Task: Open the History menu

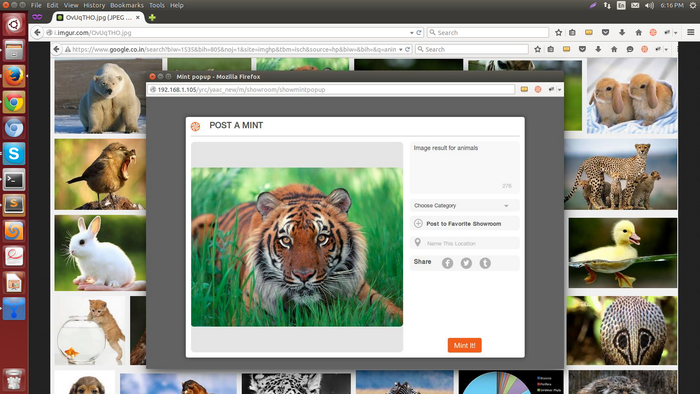Action: tap(94, 5)
